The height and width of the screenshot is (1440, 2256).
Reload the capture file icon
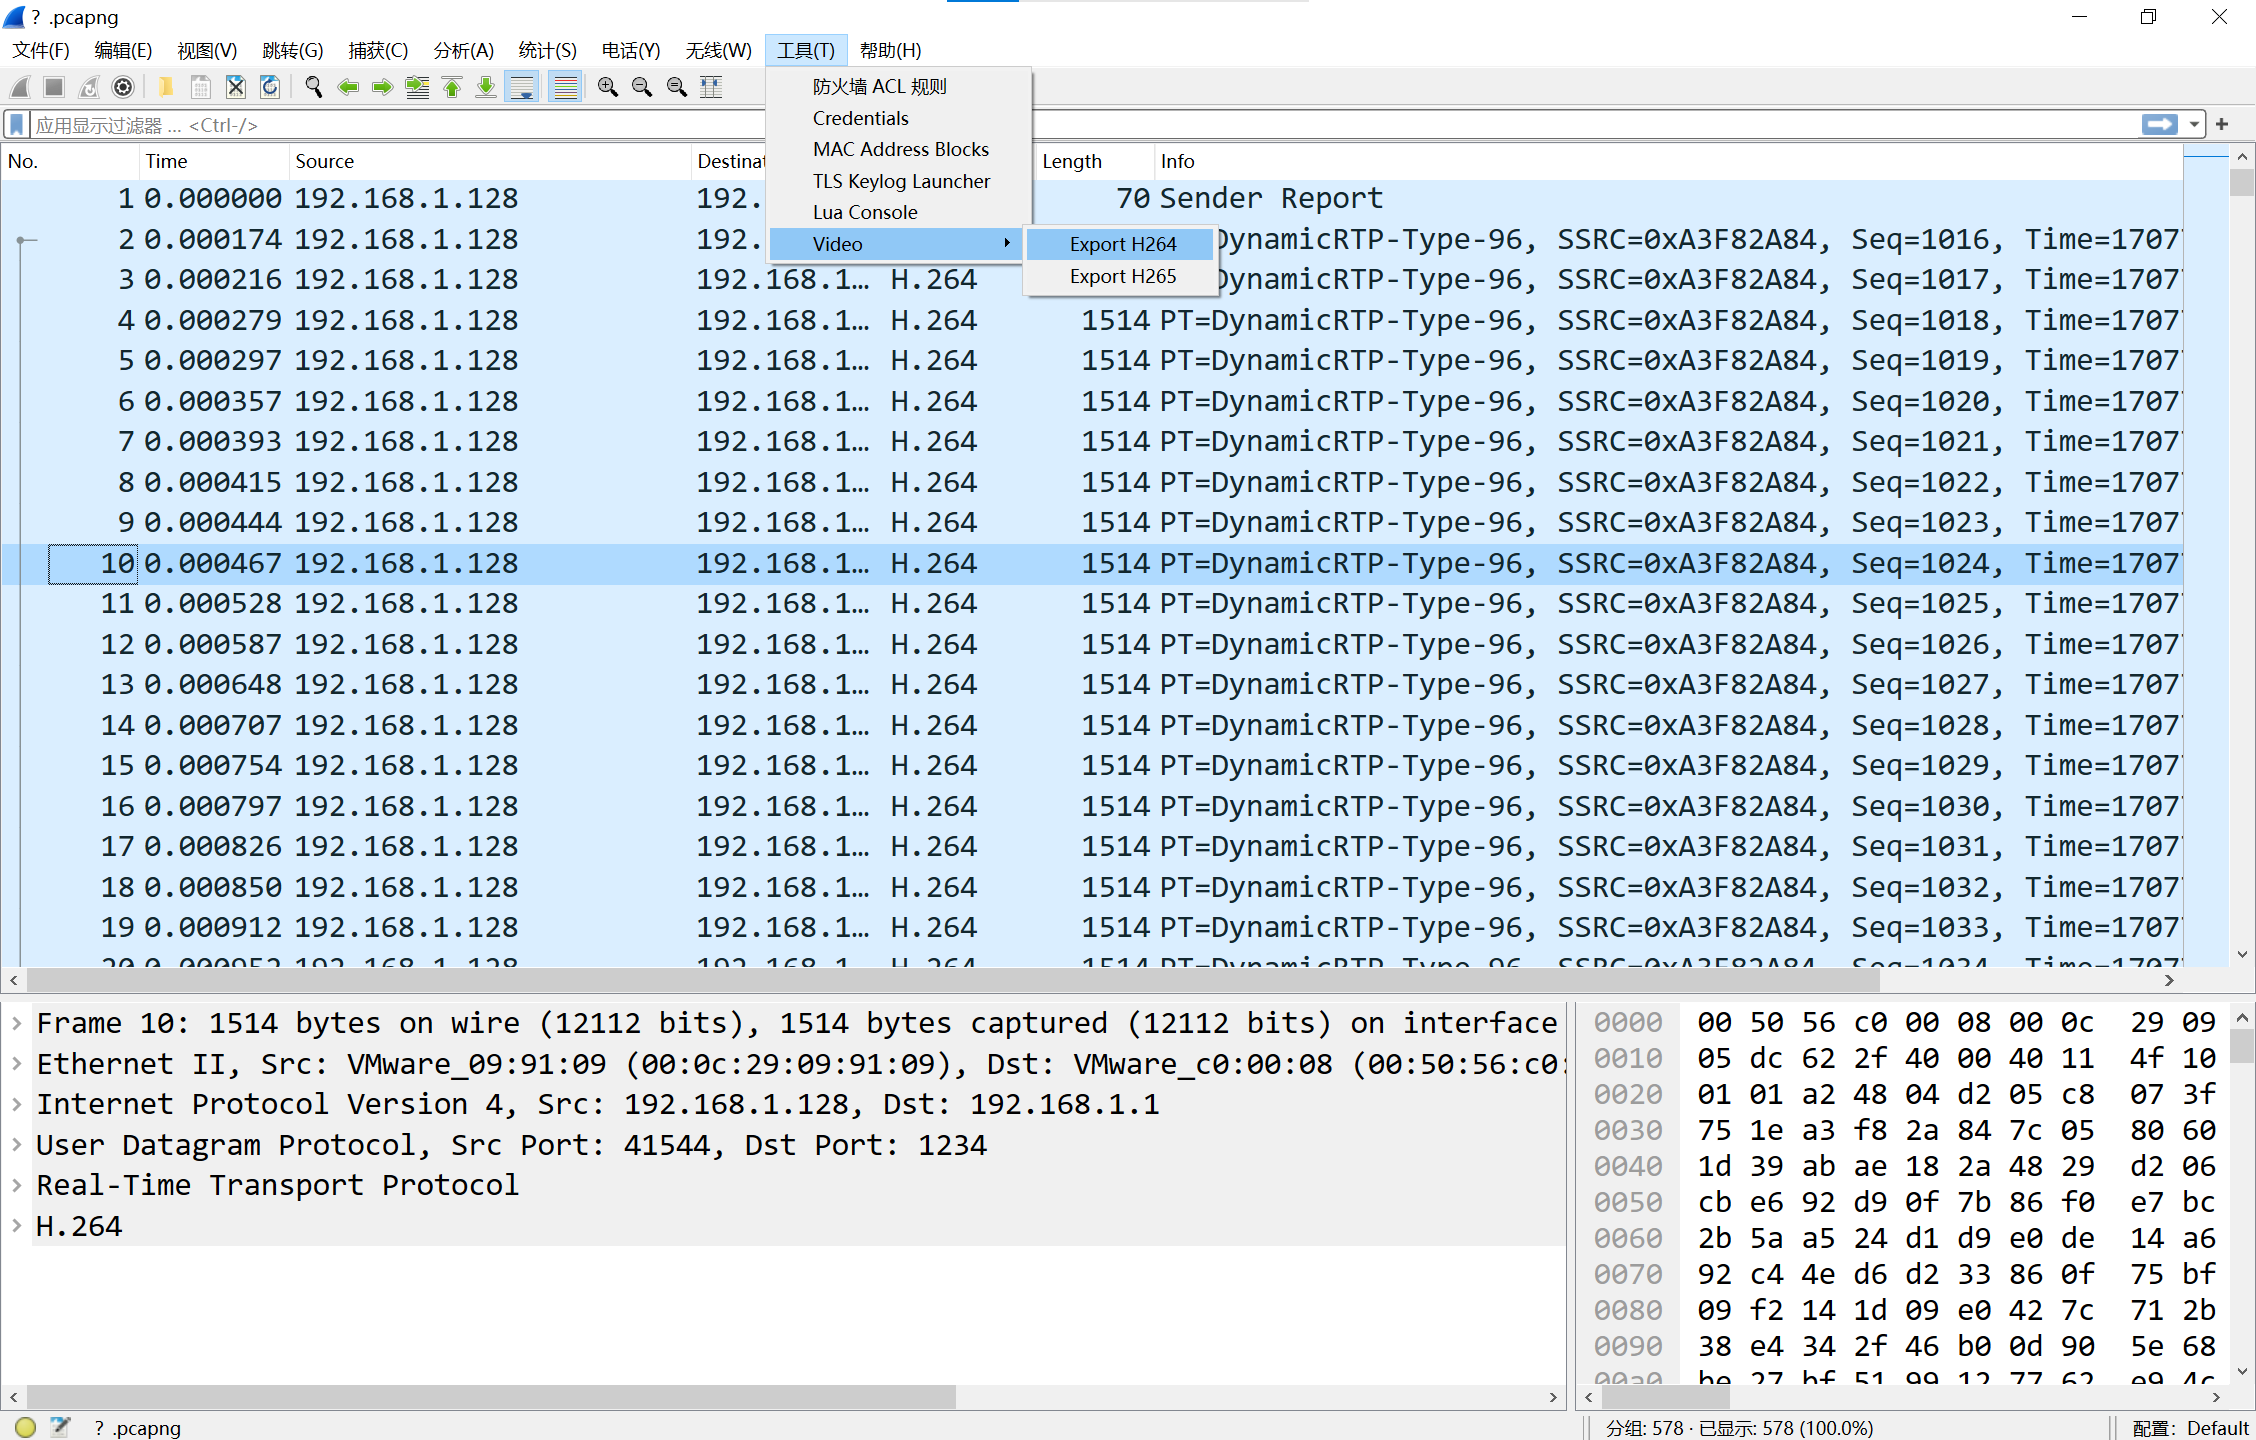[x=270, y=87]
